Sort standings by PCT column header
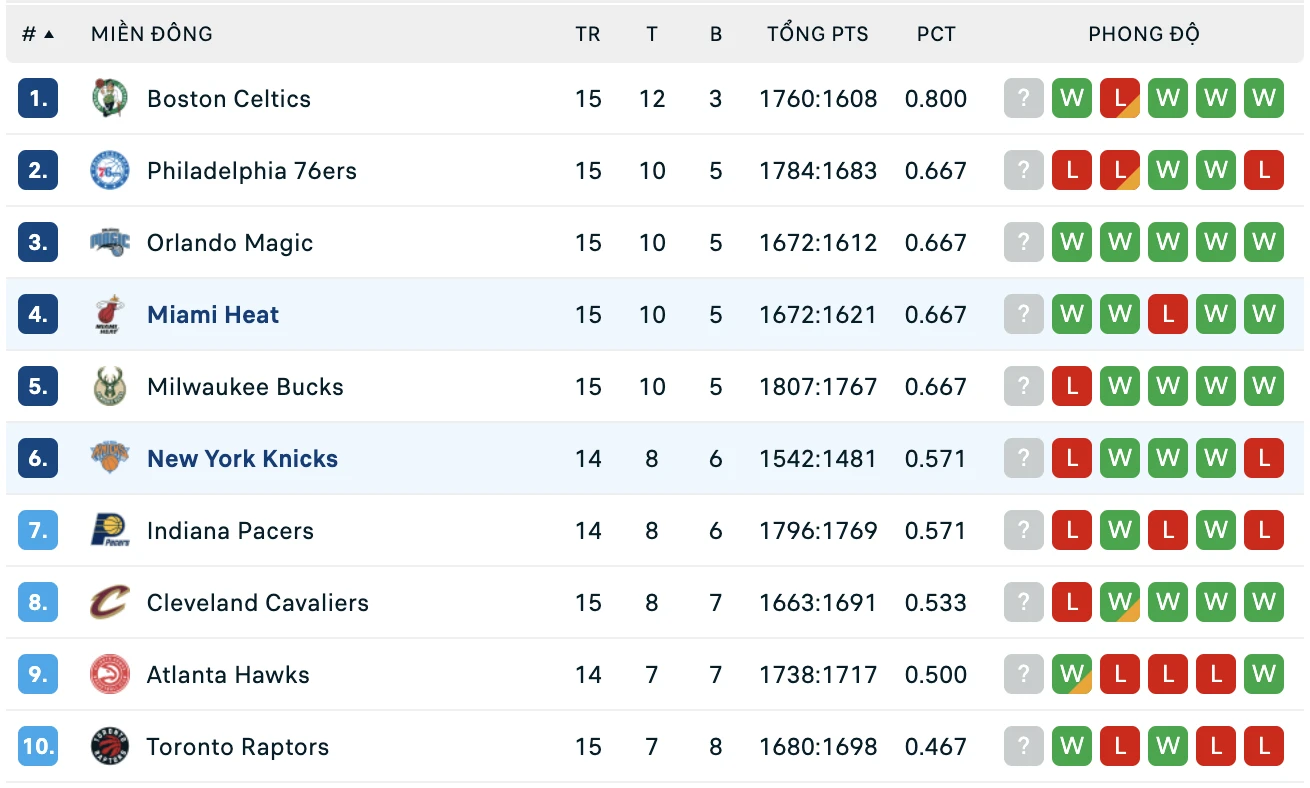The image size is (1310, 788). [936, 34]
